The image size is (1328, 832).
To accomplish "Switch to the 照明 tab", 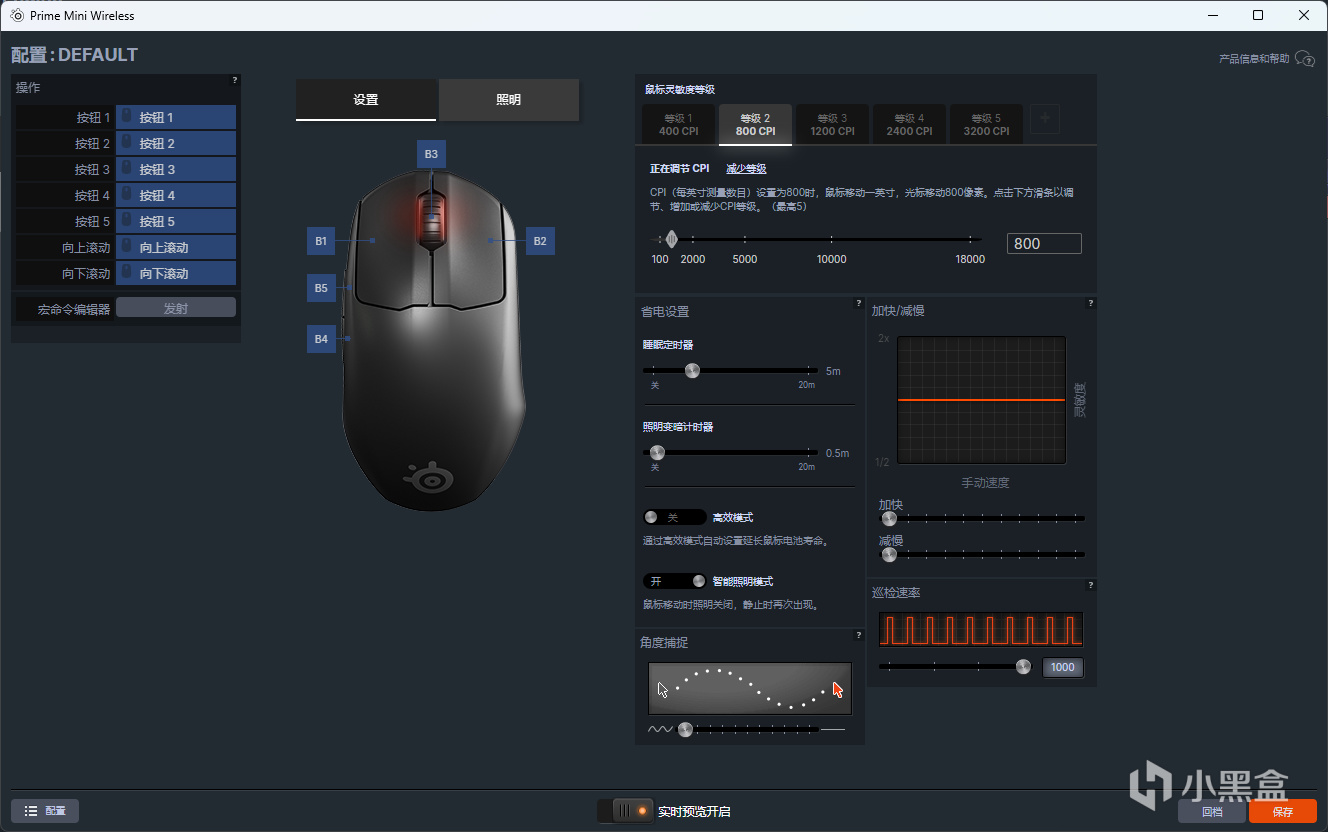I will 509,100.
